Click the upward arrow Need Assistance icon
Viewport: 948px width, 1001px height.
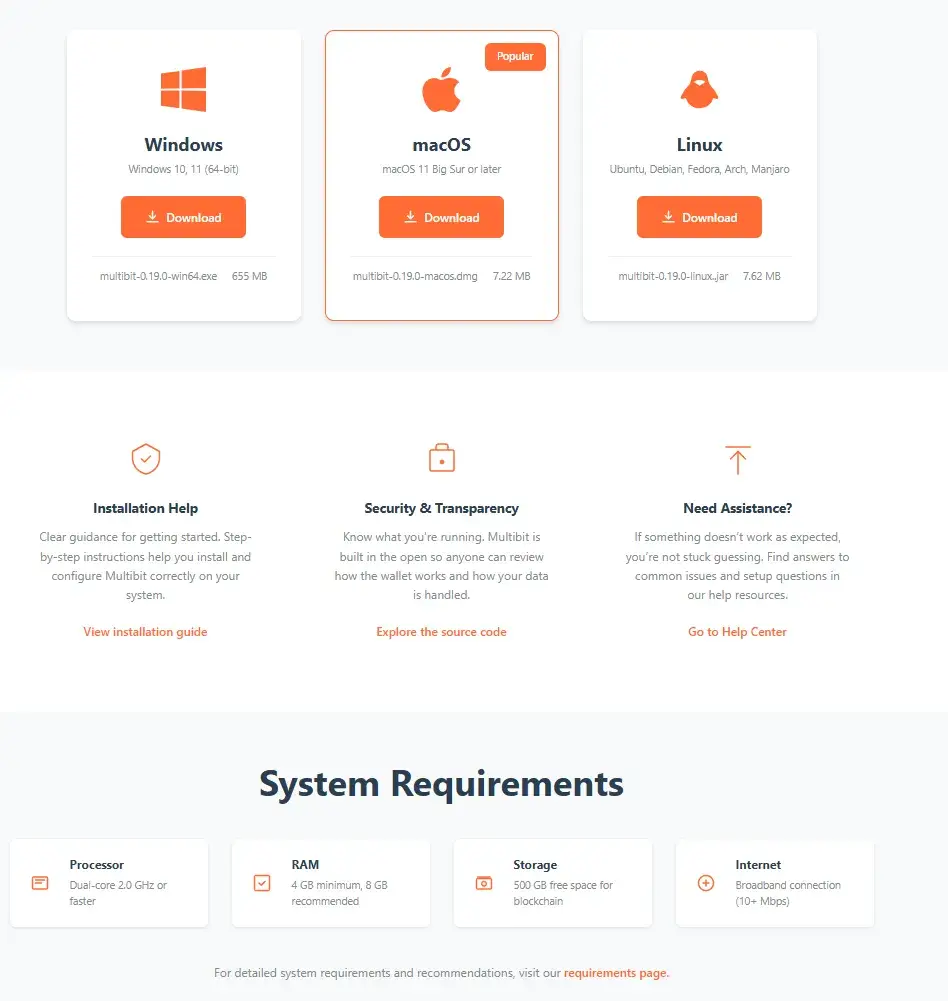point(737,460)
